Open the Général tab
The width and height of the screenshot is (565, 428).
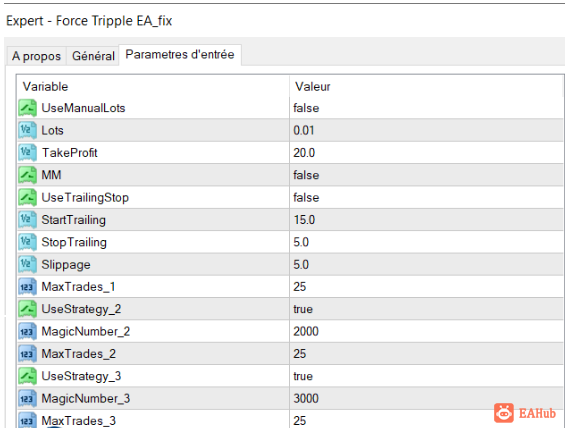click(93, 56)
